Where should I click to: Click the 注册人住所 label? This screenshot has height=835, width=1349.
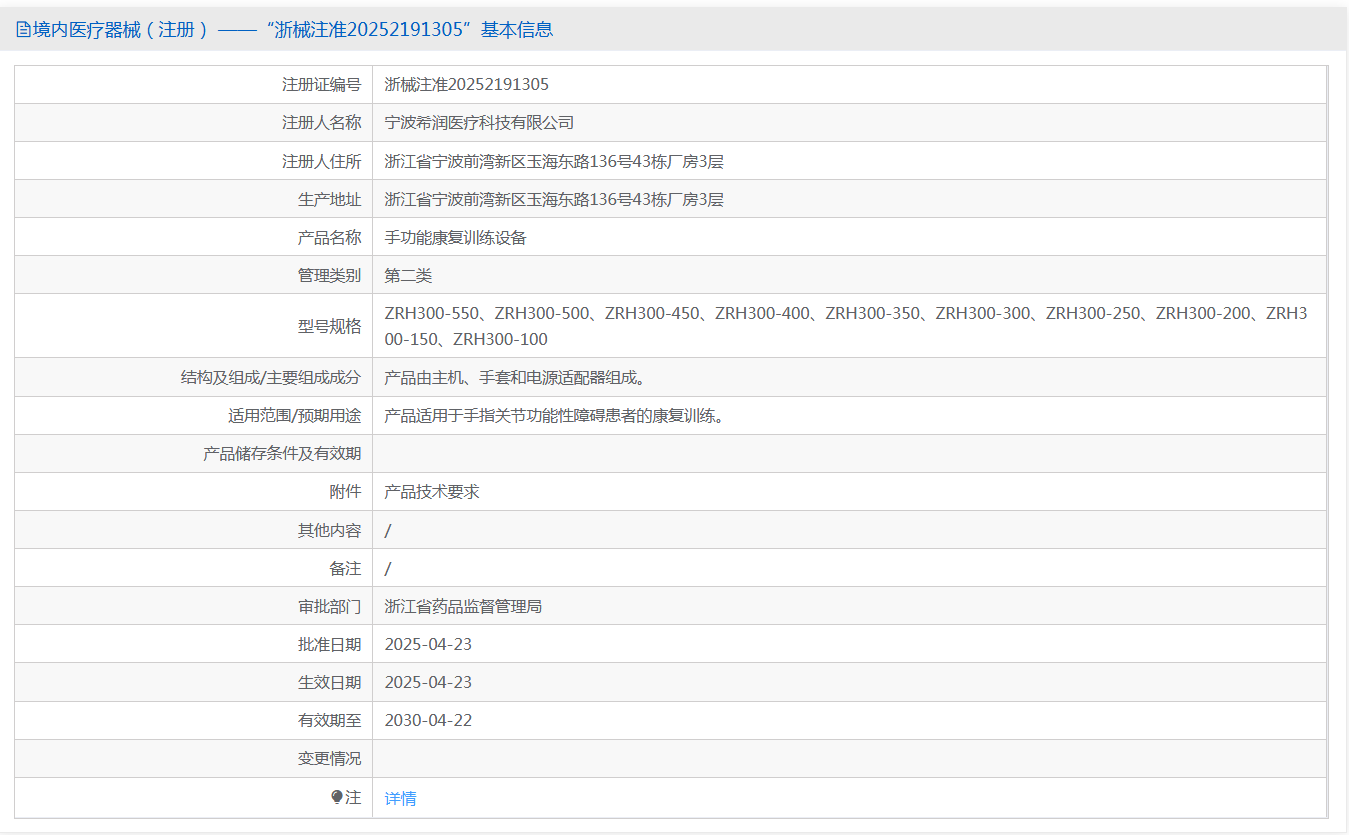pos(321,161)
